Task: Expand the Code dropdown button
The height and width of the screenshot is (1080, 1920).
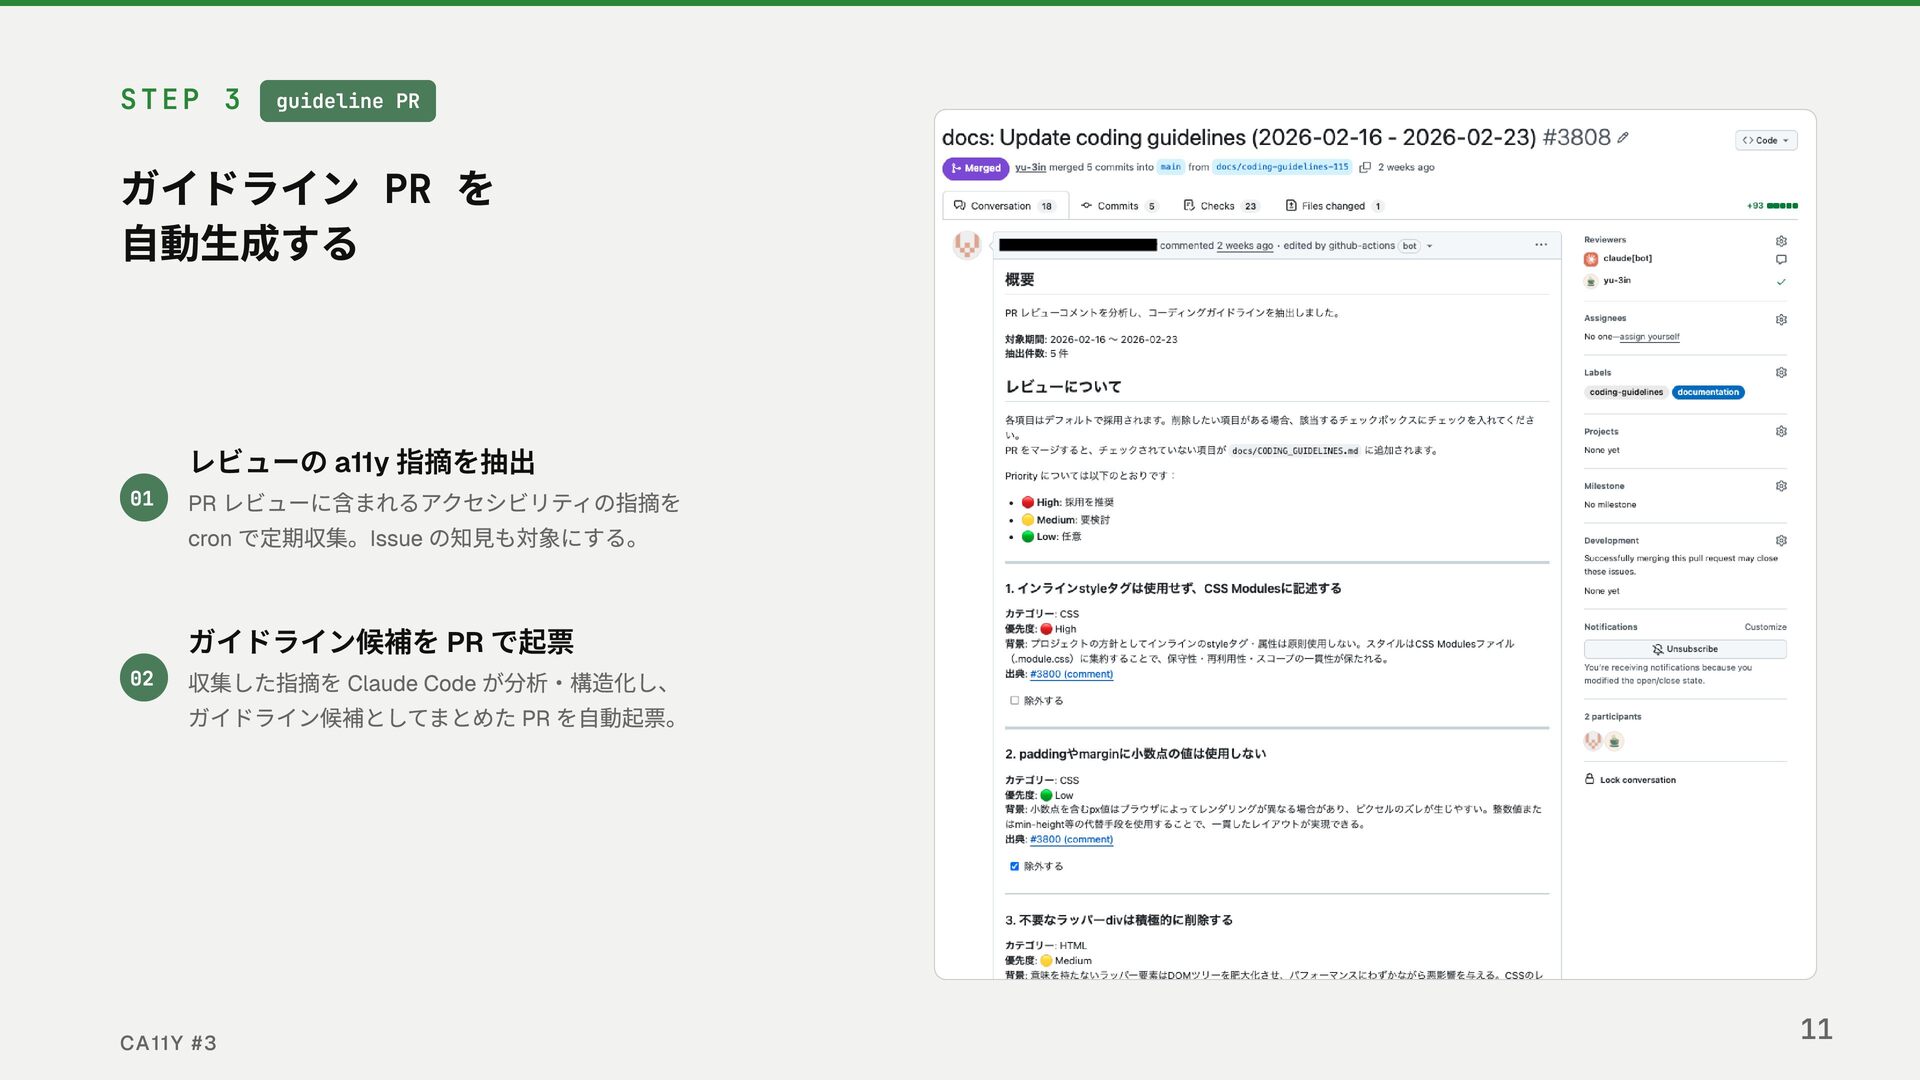Action: click(1766, 140)
